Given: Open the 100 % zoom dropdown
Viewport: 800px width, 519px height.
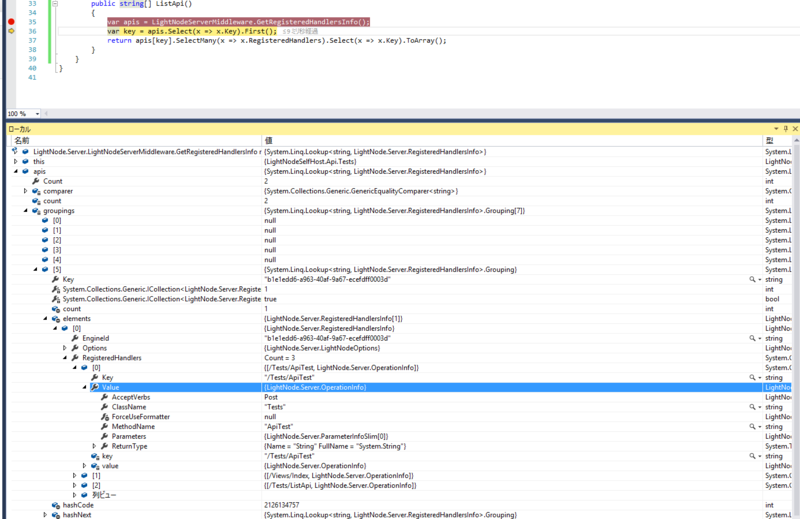Looking at the screenshot, I should 37,114.
